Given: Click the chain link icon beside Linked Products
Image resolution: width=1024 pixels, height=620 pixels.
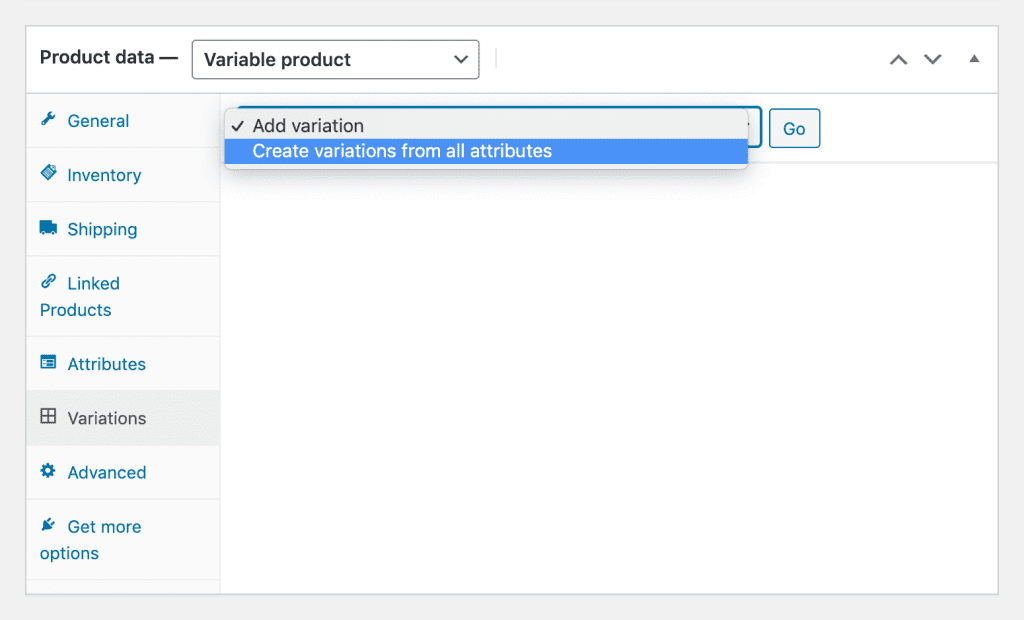Looking at the screenshot, I should 48,283.
